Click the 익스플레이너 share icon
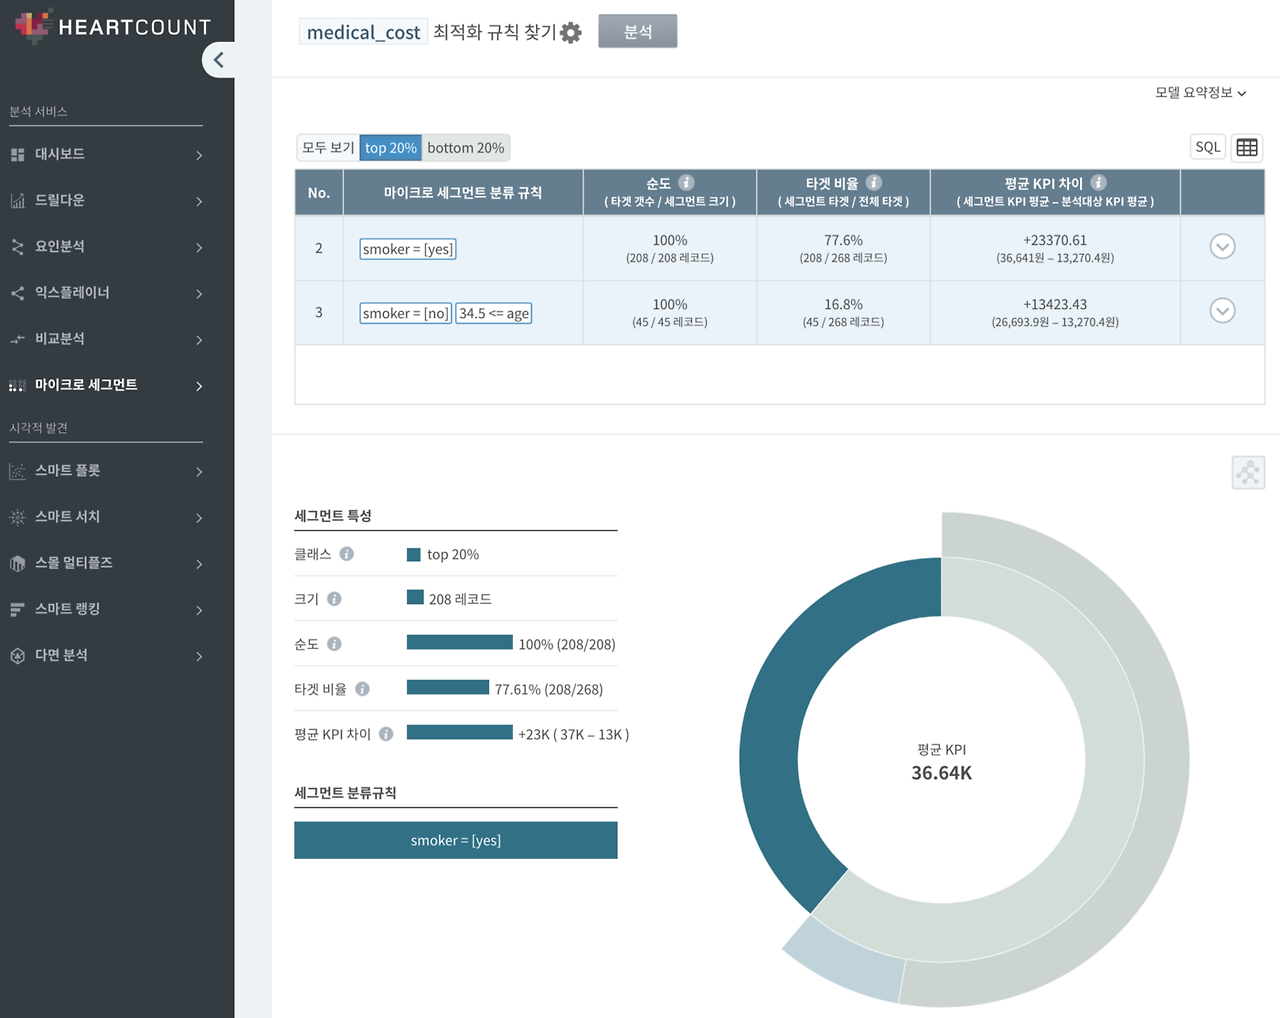This screenshot has height=1018, width=1280. coord(17,293)
